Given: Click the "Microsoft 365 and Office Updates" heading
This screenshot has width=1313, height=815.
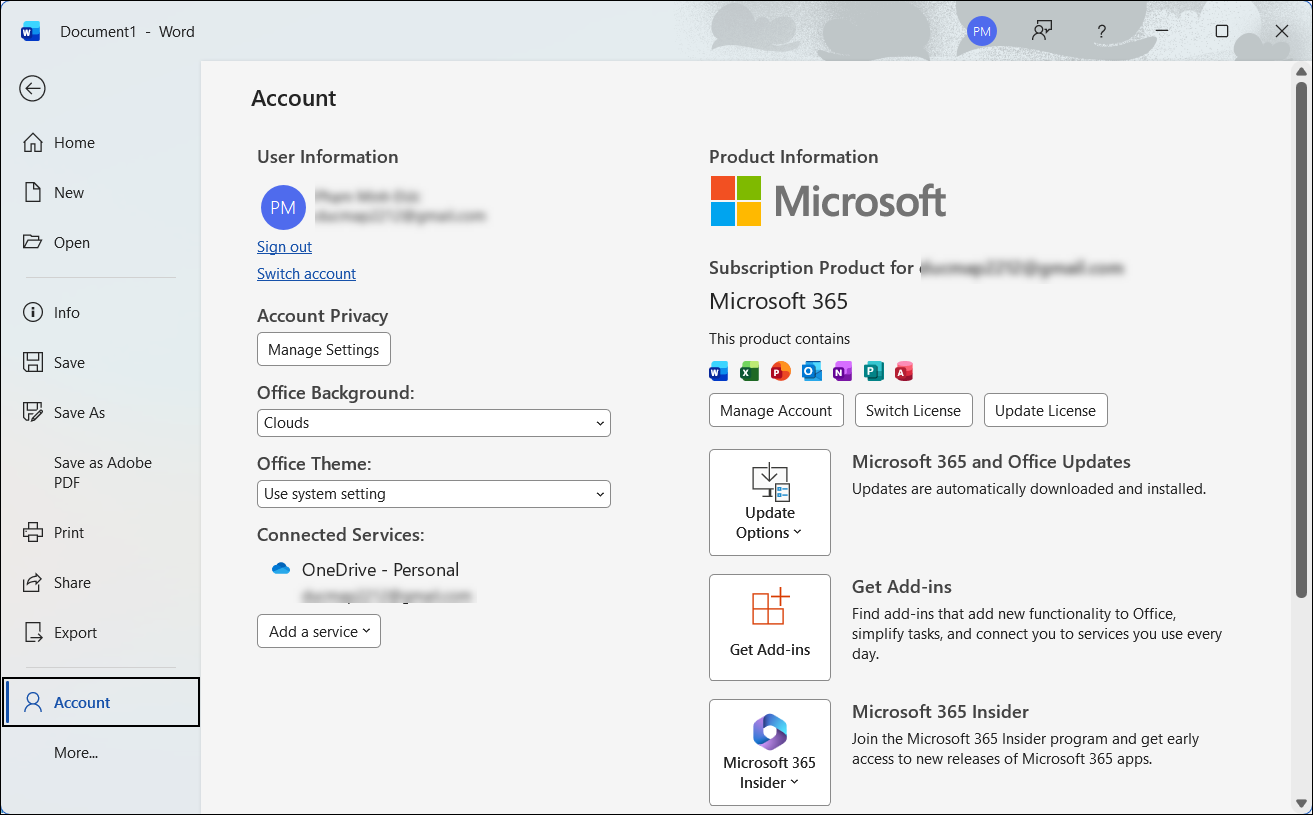Looking at the screenshot, I should pos(991,462).
